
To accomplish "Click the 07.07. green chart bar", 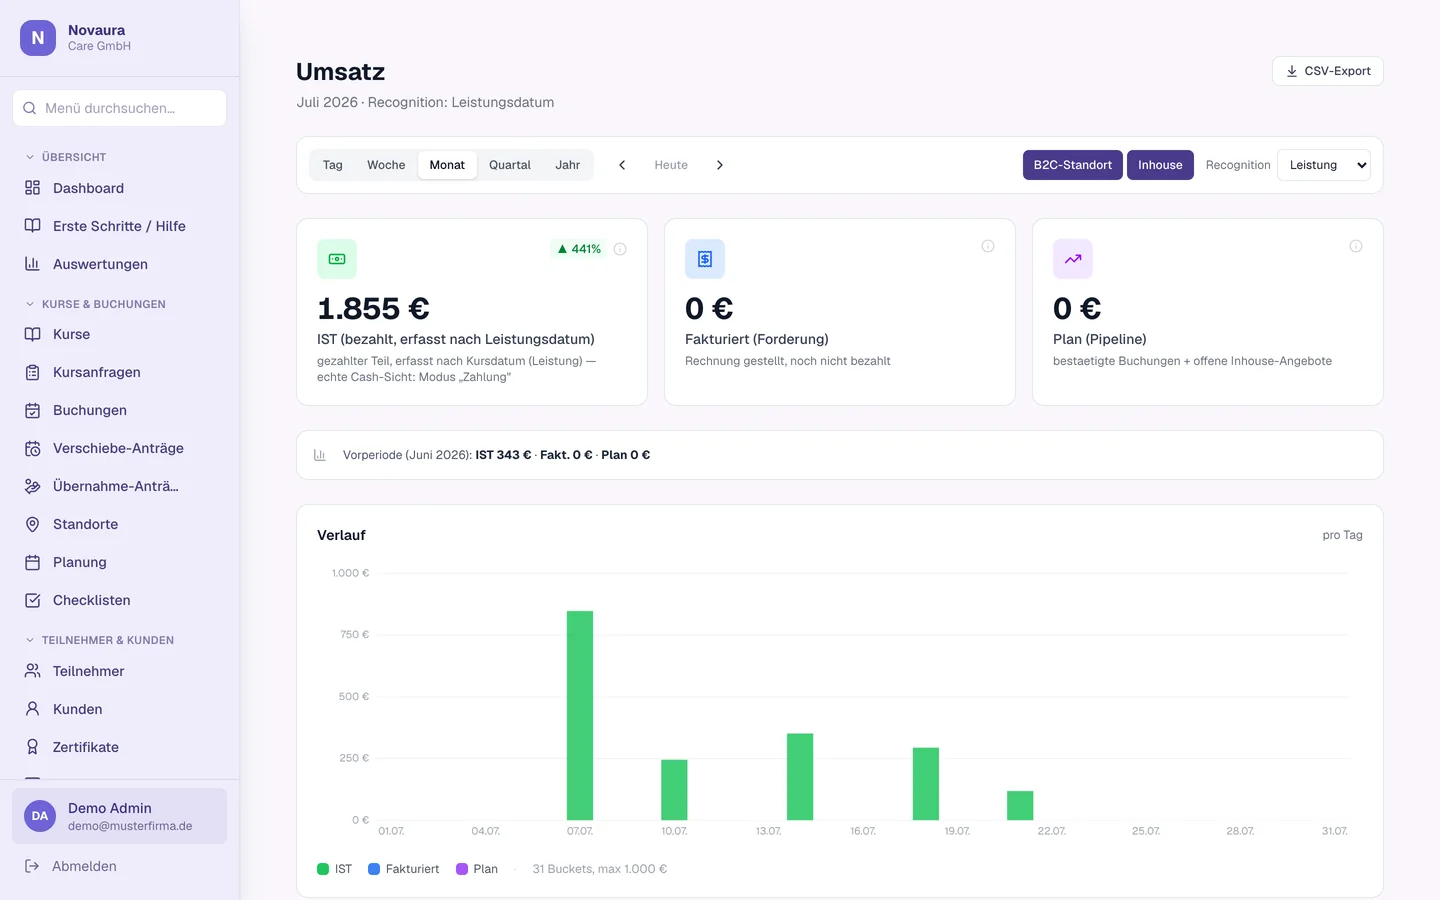I will pos(580,715).
